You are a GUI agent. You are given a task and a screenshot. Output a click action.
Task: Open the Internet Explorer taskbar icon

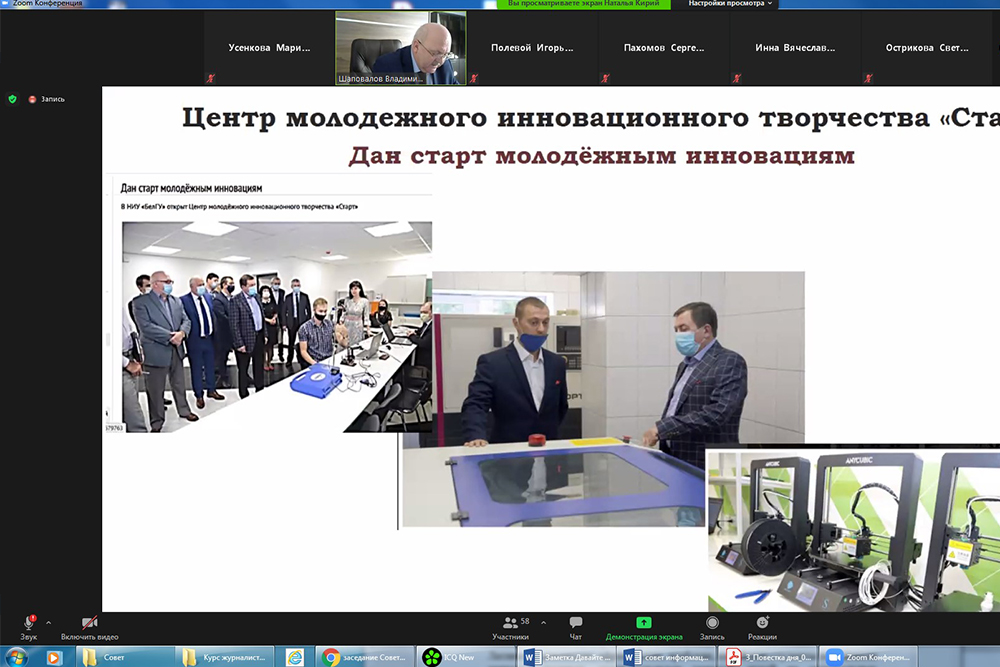click(295, 657)
